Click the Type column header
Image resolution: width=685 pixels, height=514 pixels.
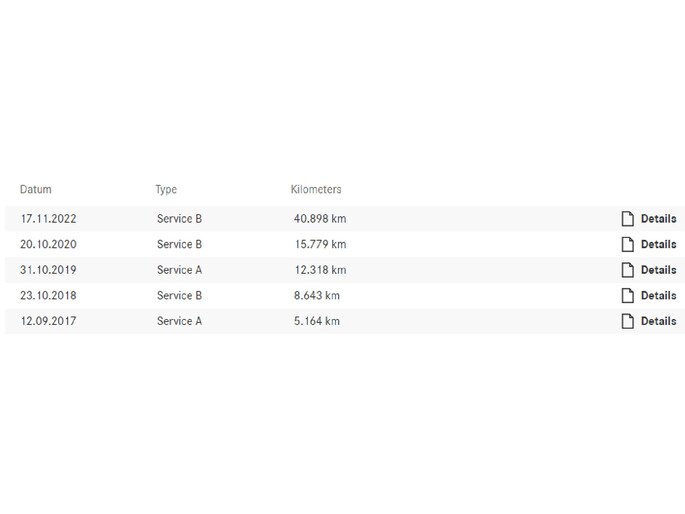(166, 190)
